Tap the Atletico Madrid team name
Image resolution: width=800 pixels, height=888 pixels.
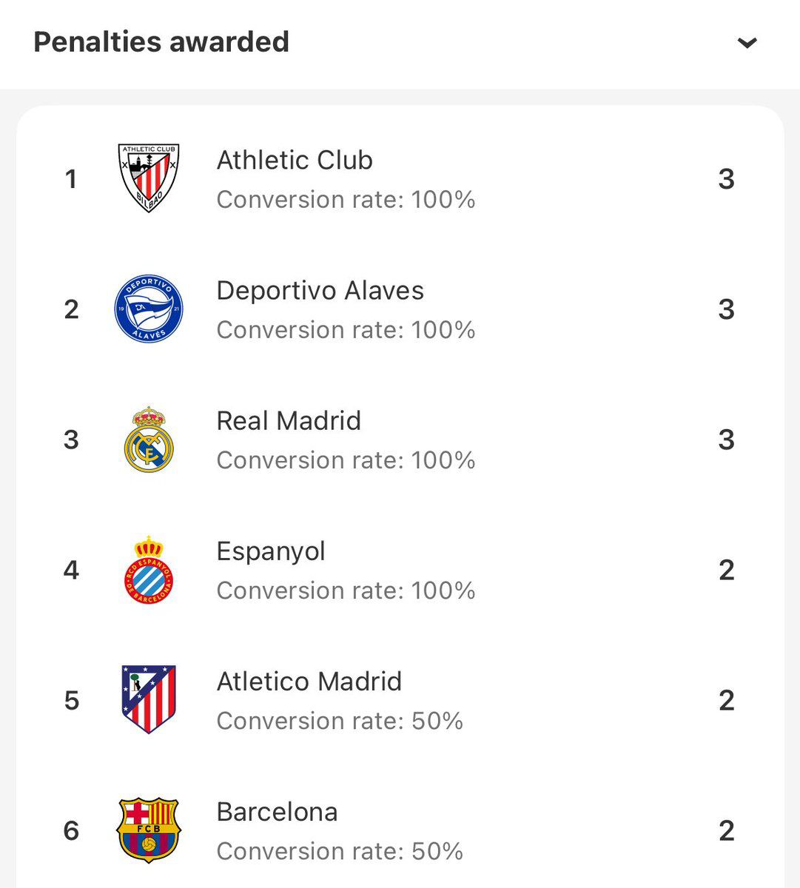click(x=309, y=682)
